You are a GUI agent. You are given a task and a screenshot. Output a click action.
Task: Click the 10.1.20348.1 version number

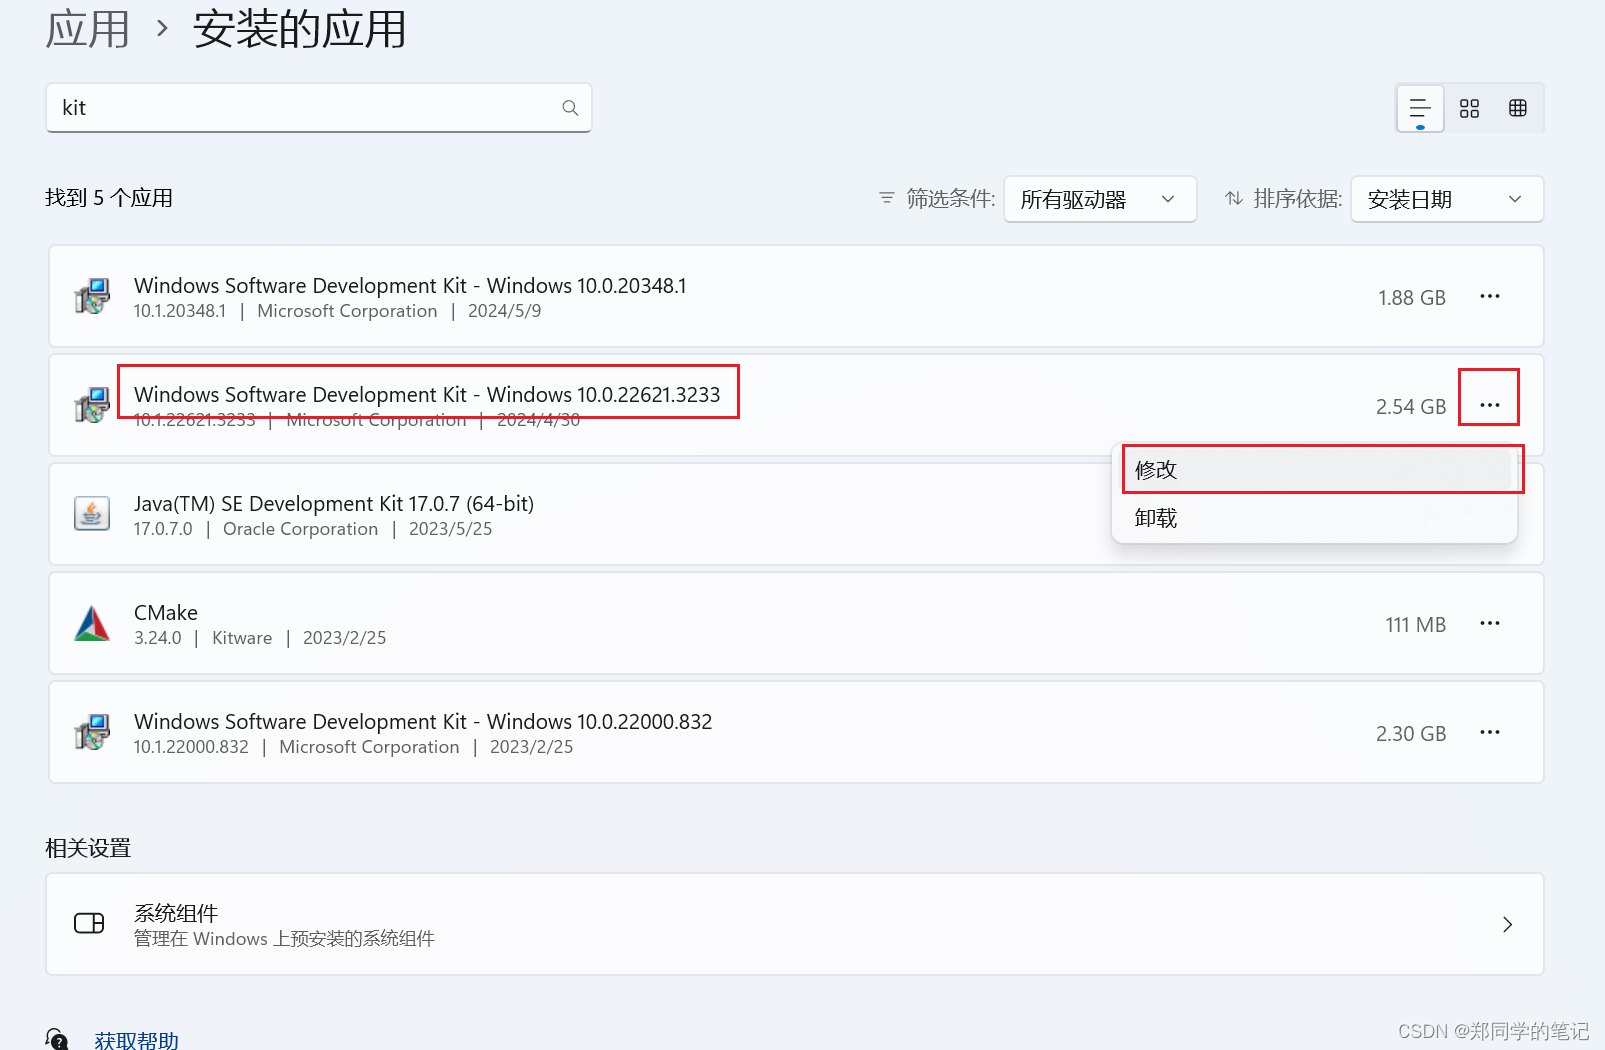point(180,311)
